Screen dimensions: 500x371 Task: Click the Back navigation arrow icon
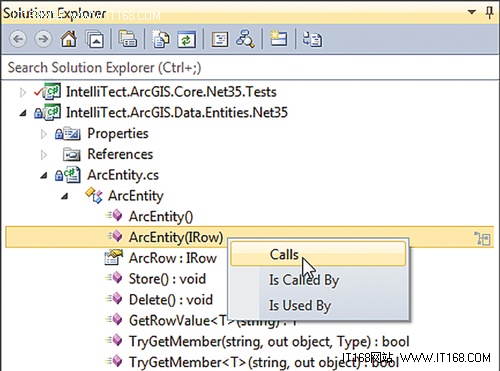pos(18,39)
